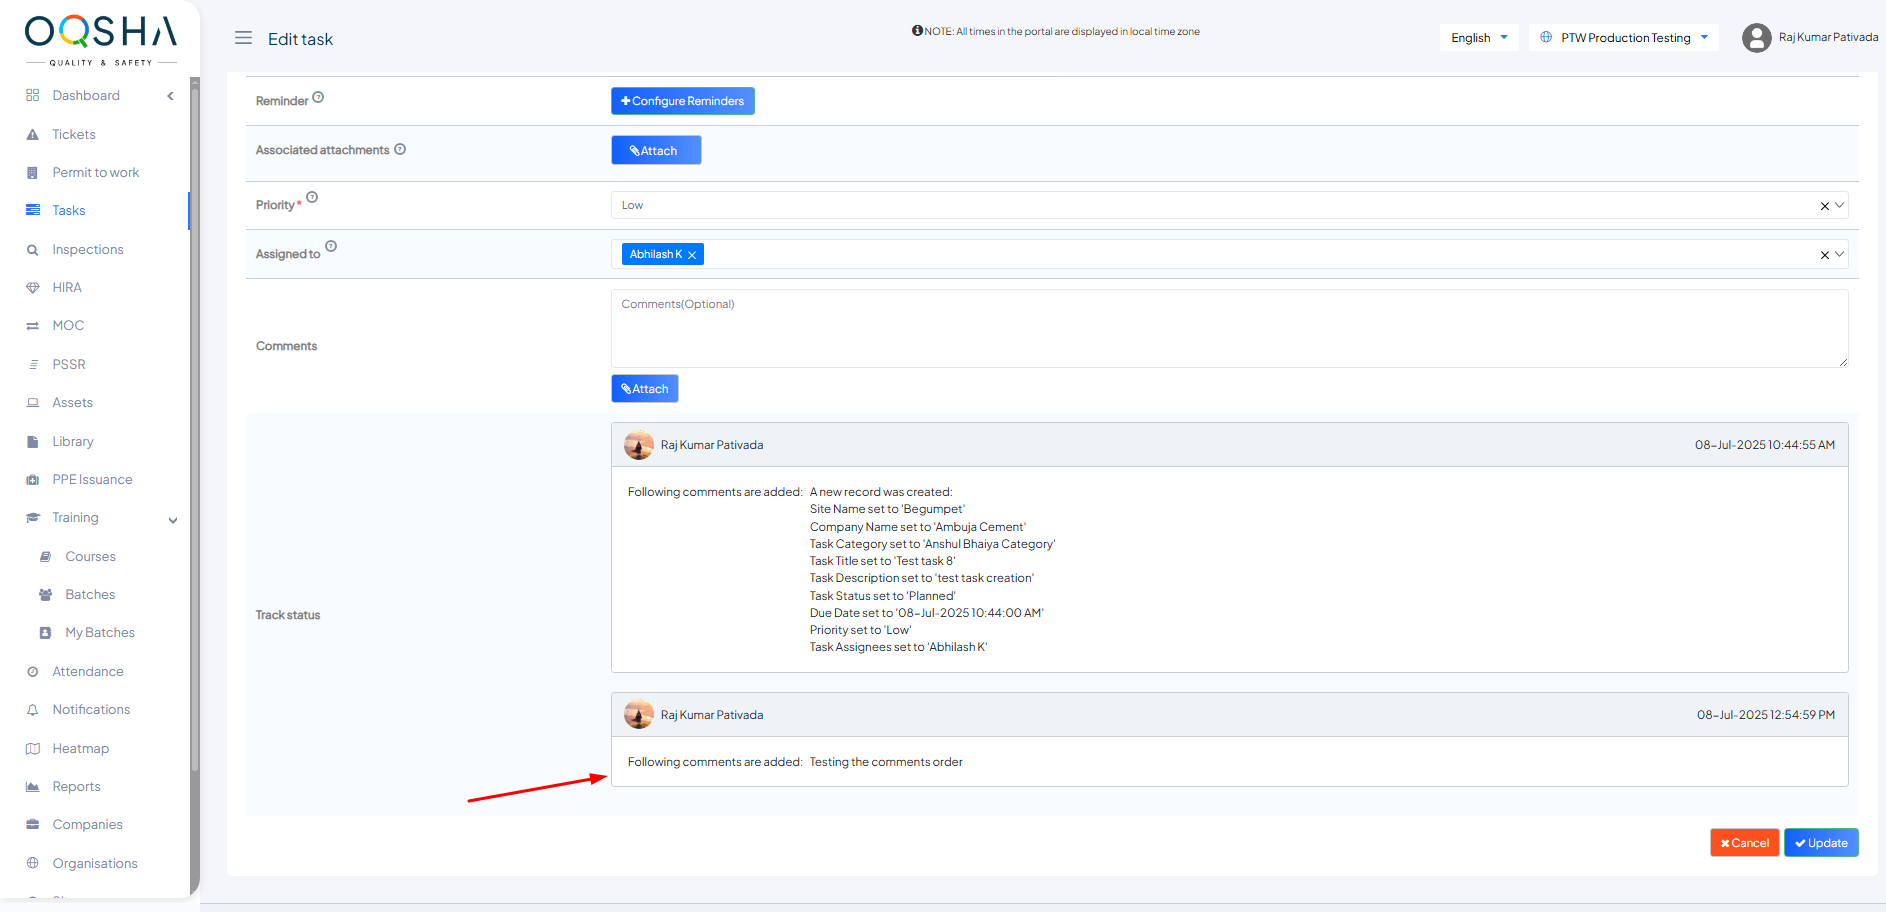Click the hamburger menu icon
1886x912 pixels.
tap(243, 38)
